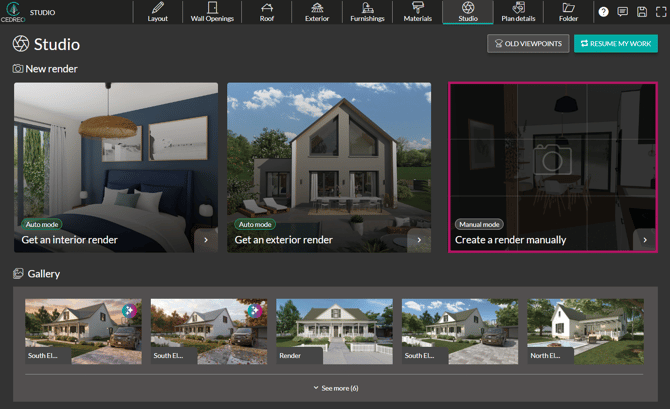Open the North El... gallery thumbnail
The width and height of the screenshot is (670, 409).
[585, 331]
